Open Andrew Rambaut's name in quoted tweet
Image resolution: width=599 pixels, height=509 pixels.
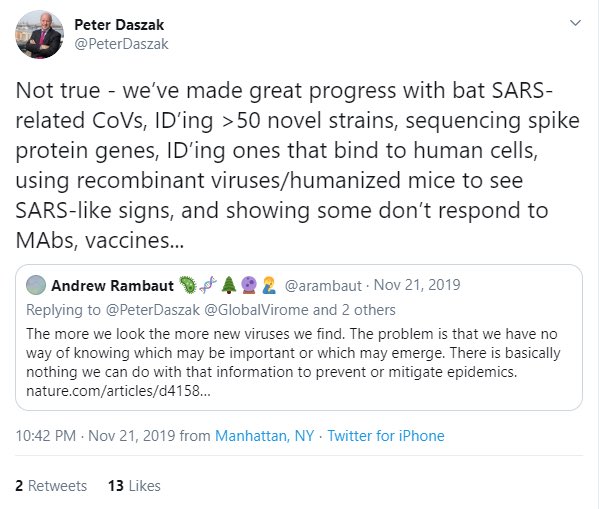tap(112, 285)
